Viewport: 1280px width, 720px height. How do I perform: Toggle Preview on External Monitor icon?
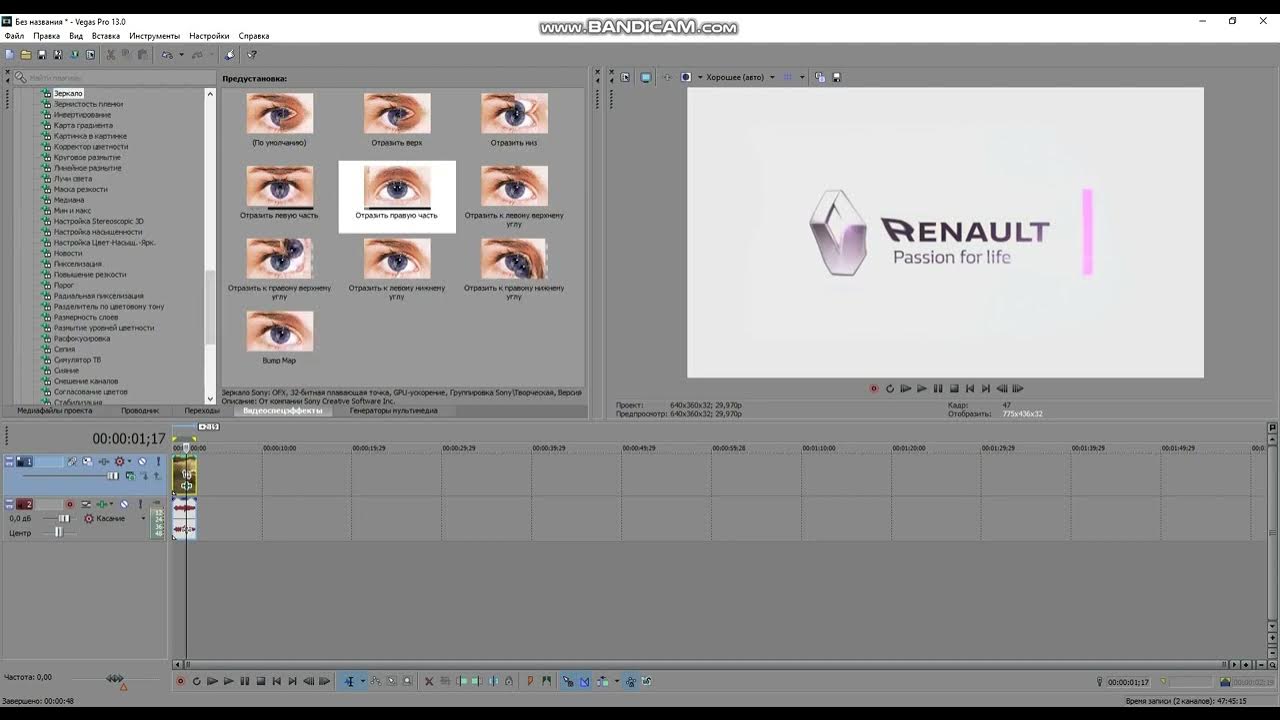click(646, 77)
